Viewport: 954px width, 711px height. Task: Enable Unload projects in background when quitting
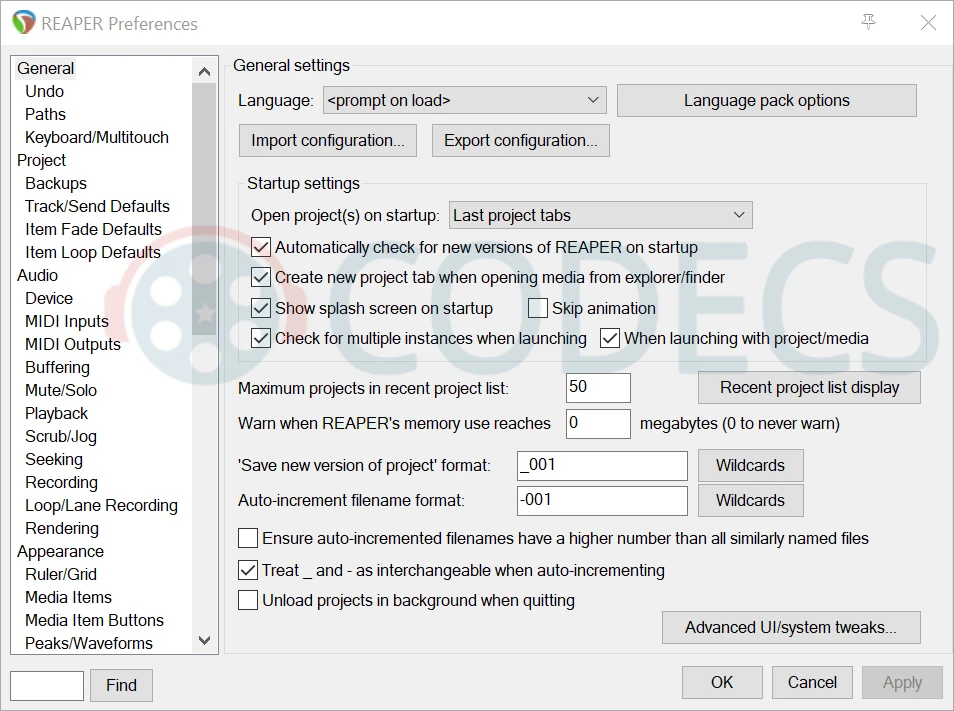[x=248, y=601]
